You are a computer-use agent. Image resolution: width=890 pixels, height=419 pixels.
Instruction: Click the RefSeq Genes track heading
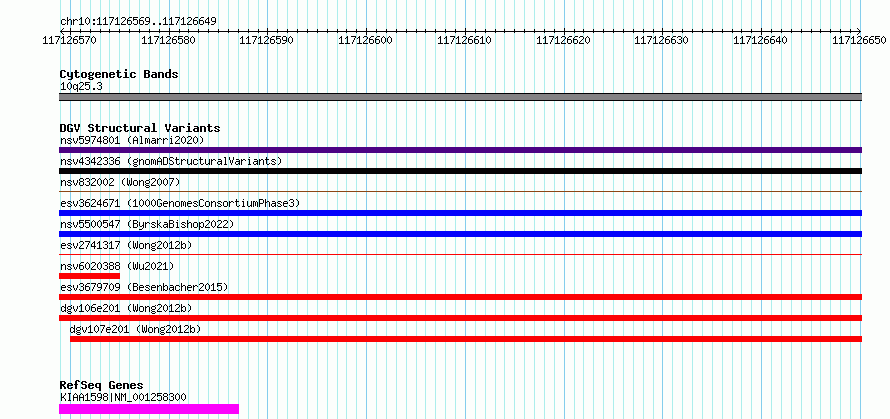101,385
